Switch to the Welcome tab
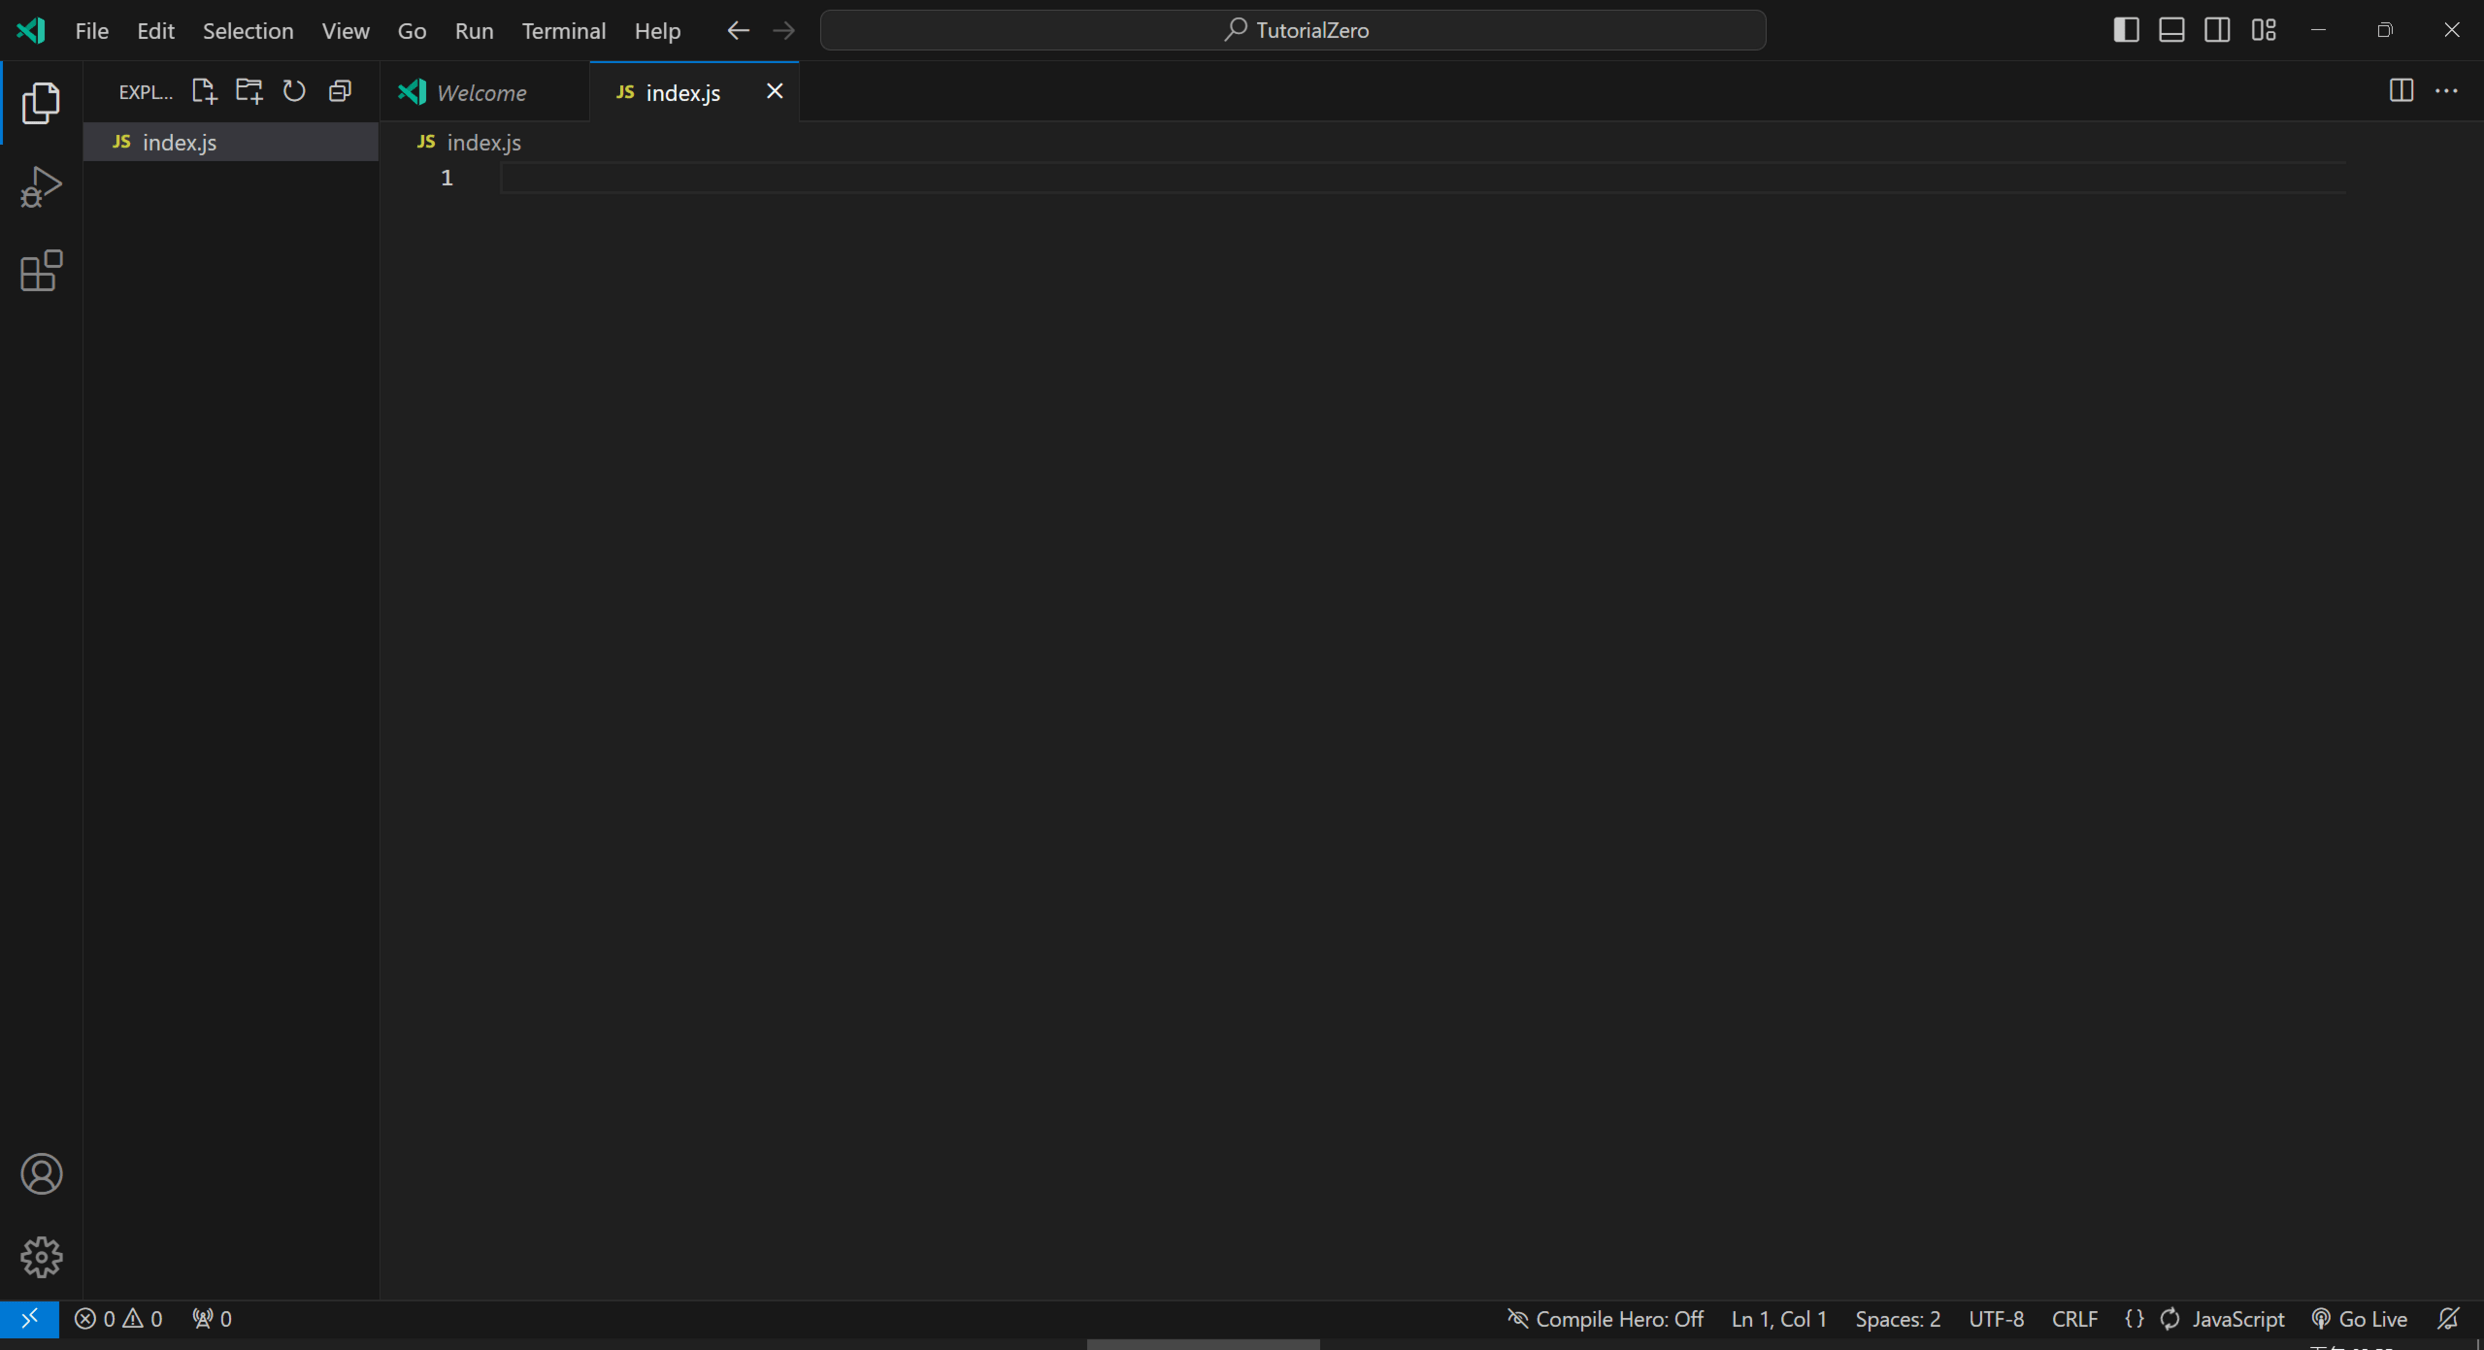The height and width of the screenshot is (1350, 2484). [x=481, y=92]
